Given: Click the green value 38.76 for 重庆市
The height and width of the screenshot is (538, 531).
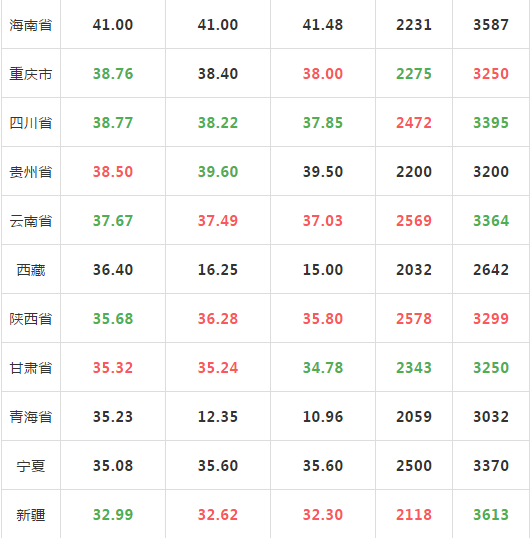Looking at the screenshot, I should [x=113, y=74].
